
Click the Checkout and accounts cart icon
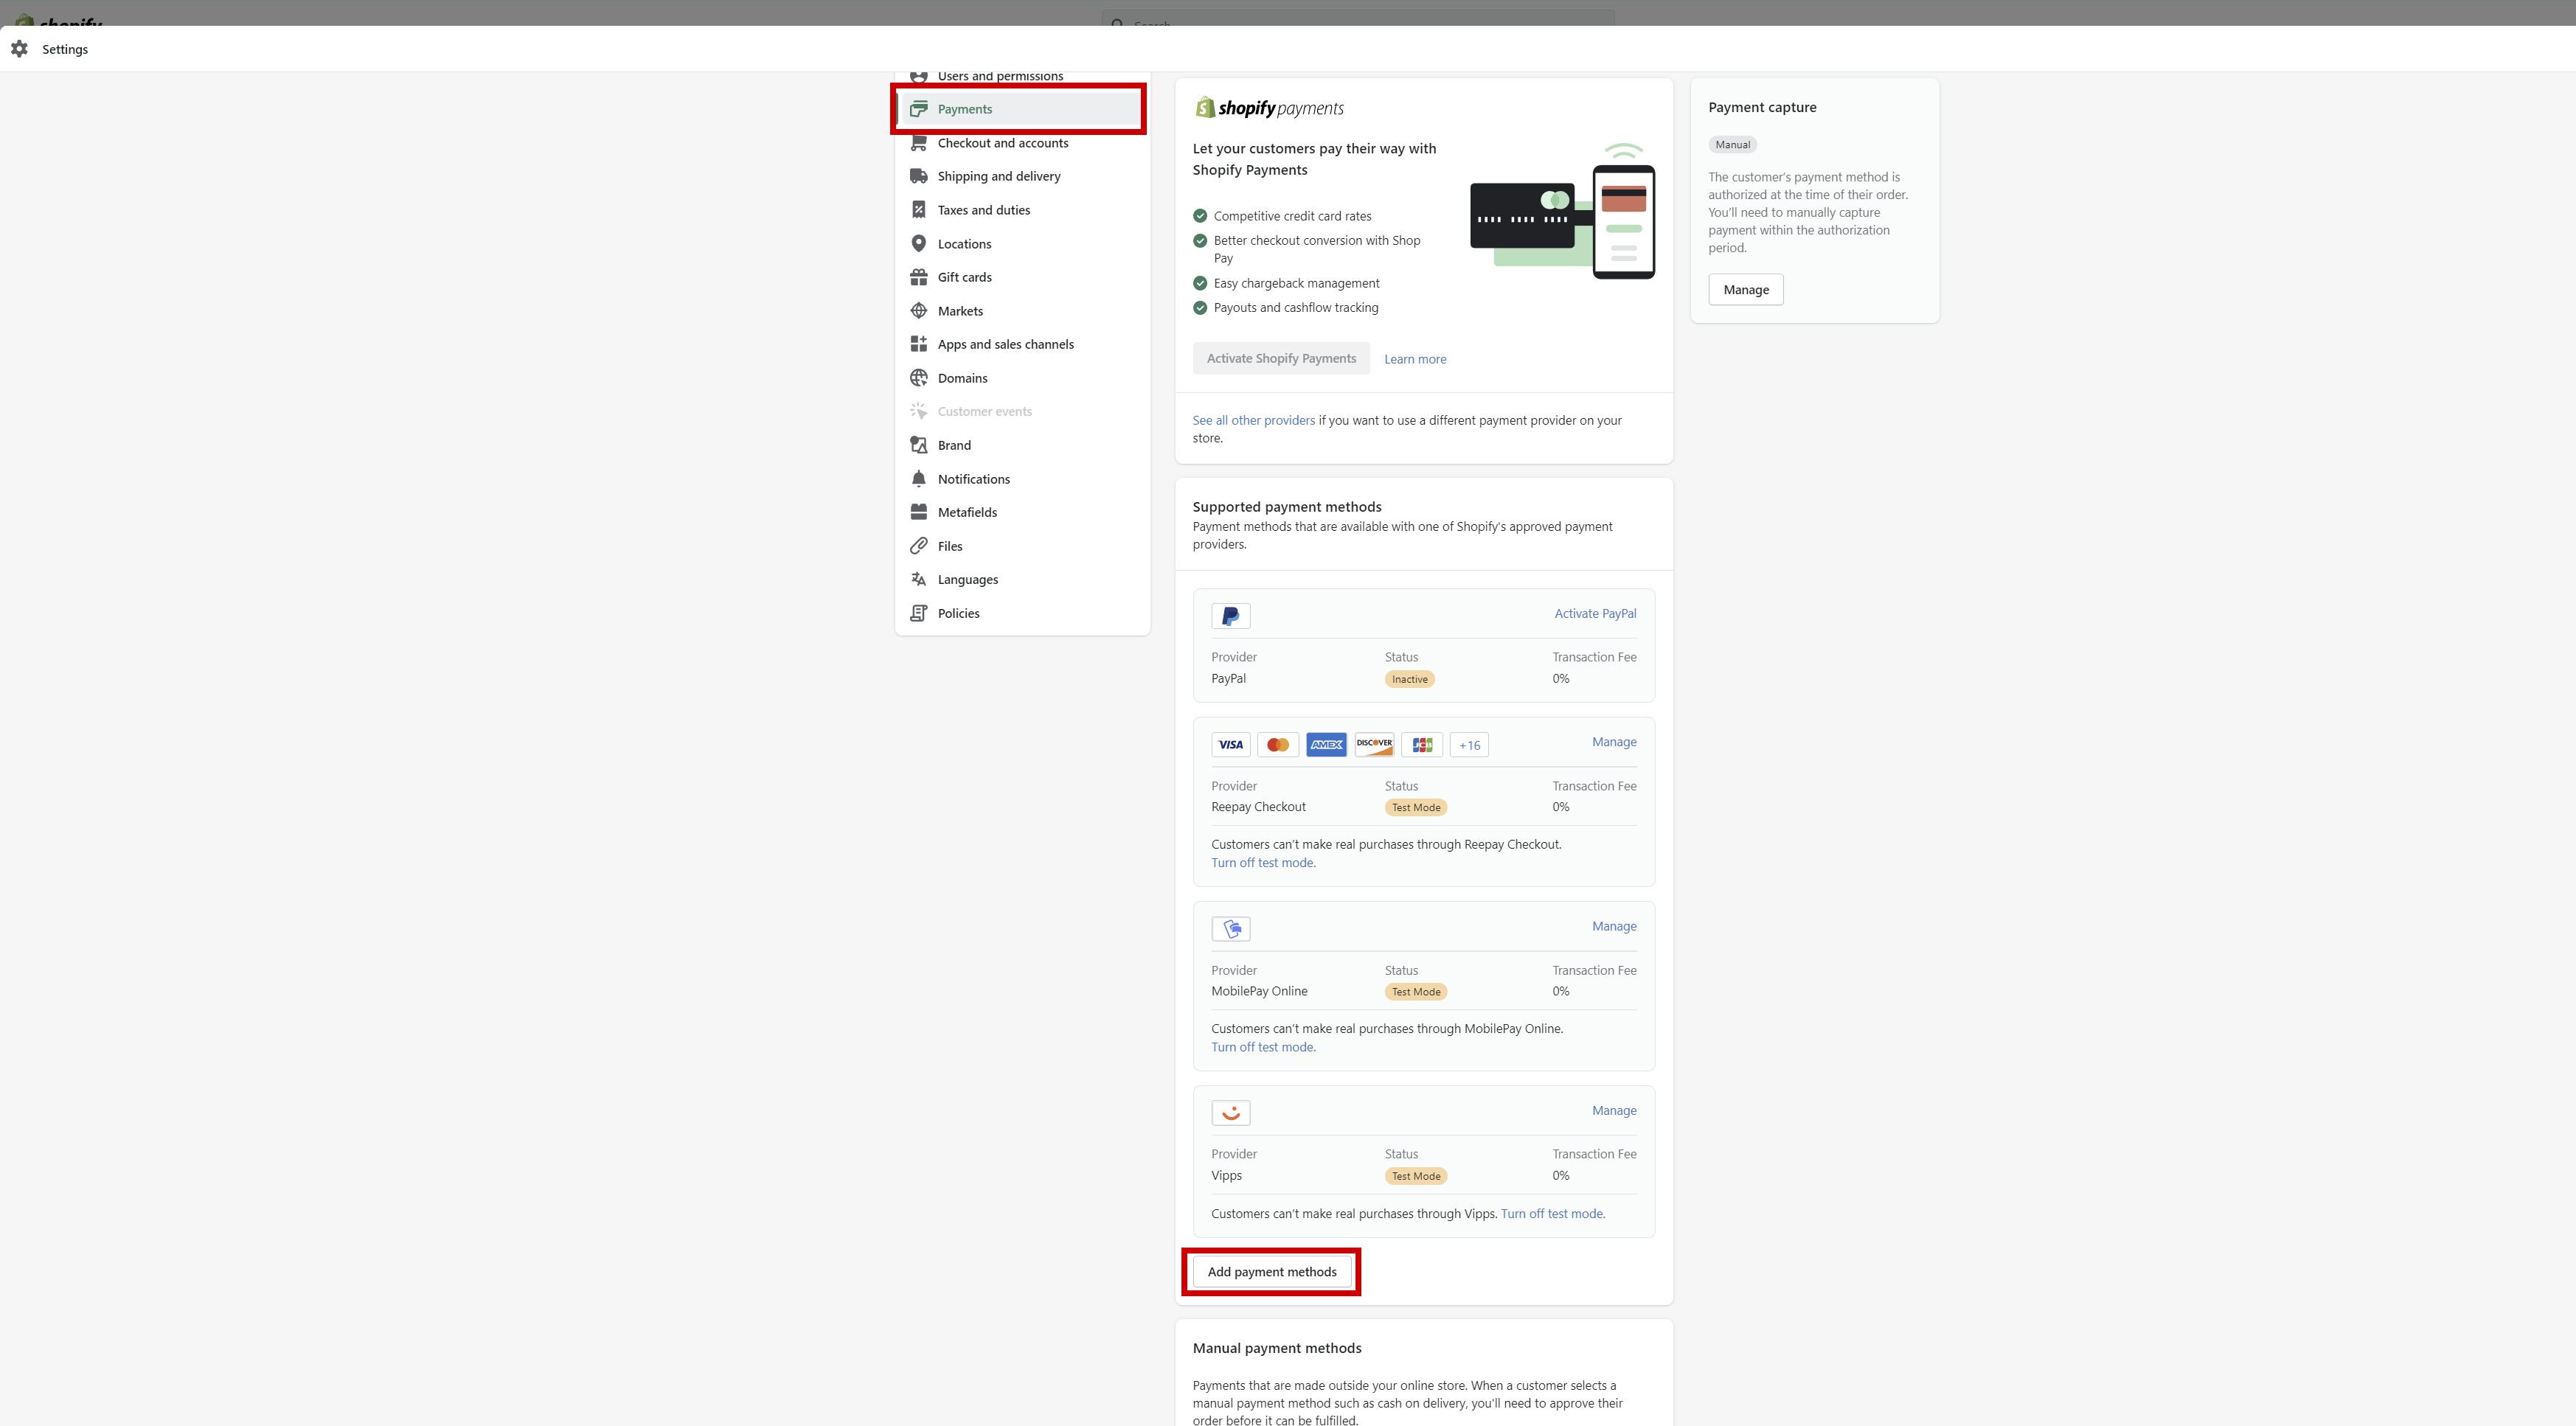click(x=919, y=143)
